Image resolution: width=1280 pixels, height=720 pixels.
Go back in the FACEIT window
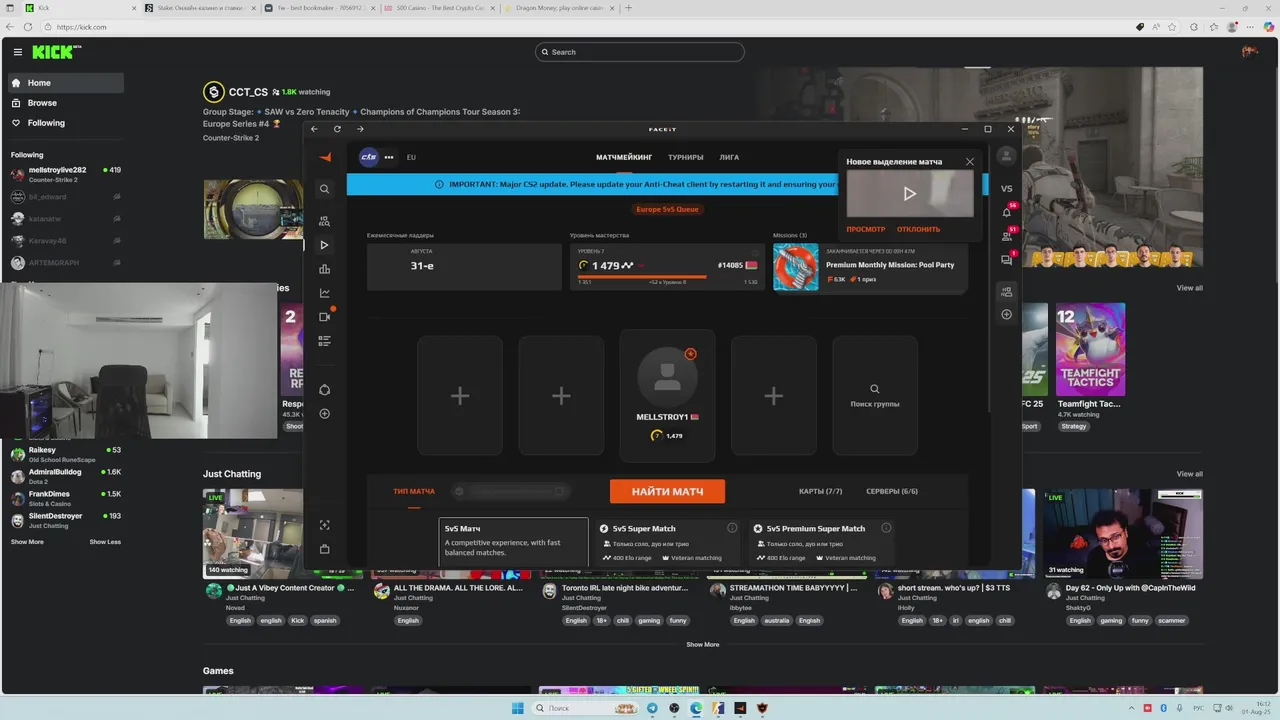(x=314, y=129)
